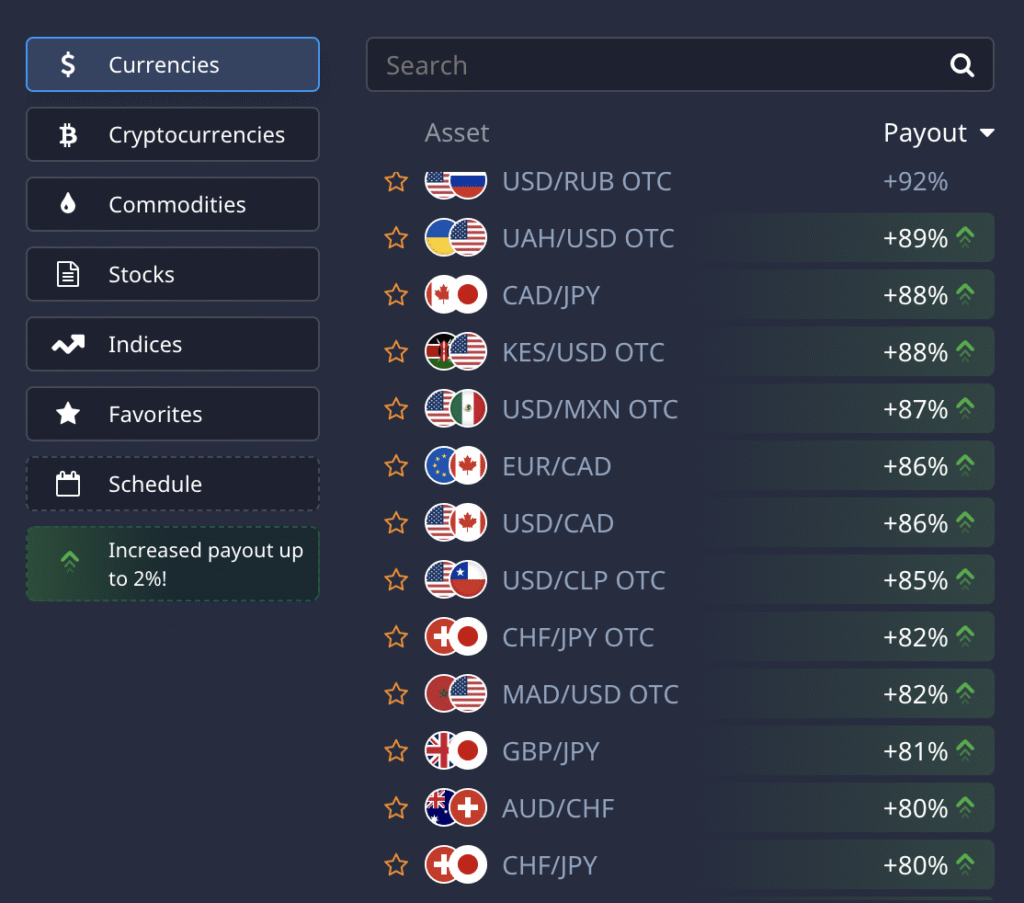Click the Search input field
The height and width of the screenshot is (903, 1024).
pos(650,65)
